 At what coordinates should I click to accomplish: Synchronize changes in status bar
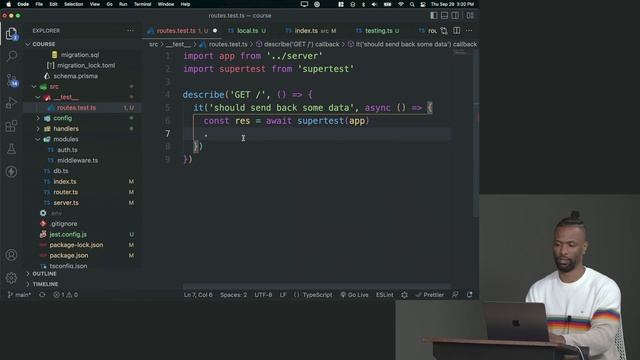42,295
